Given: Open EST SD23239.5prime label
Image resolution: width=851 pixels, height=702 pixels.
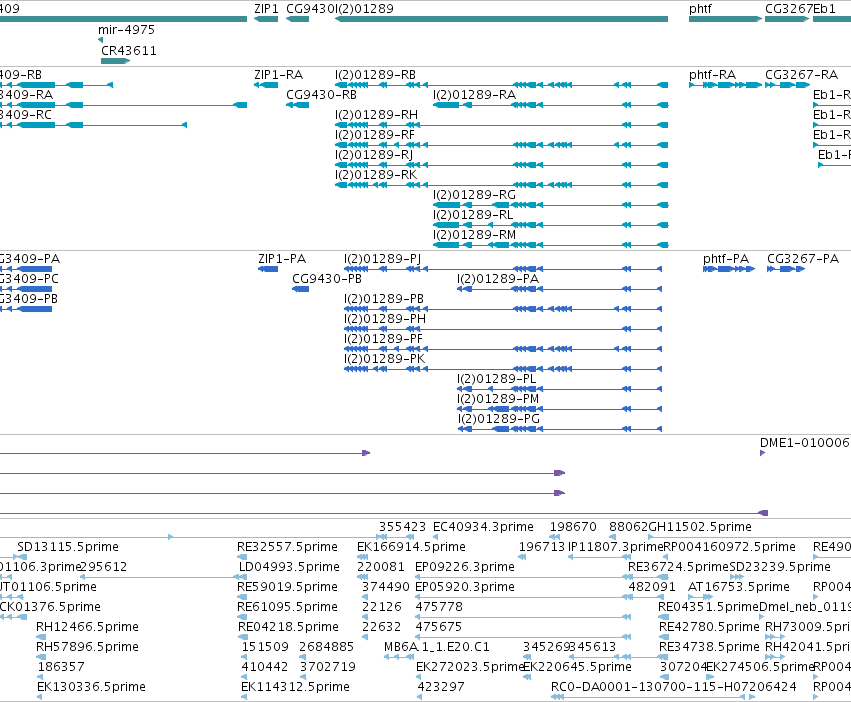Looking at the screenshot, I should point(780,567).
